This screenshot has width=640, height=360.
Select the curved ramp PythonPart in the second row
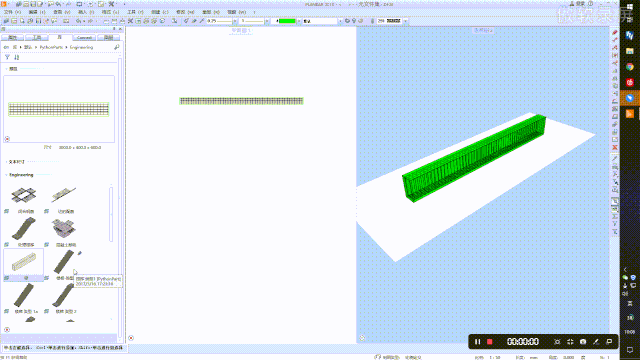[x=24, y=229]
